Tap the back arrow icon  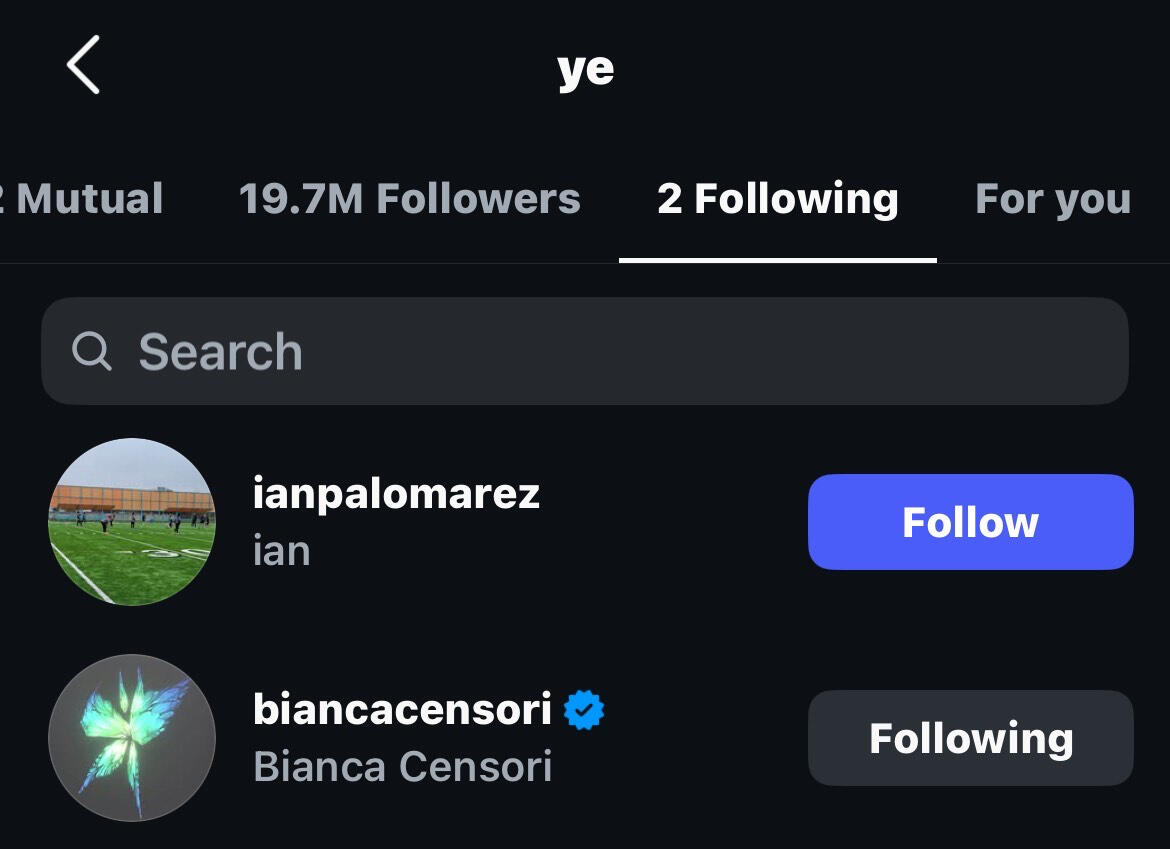84,65
